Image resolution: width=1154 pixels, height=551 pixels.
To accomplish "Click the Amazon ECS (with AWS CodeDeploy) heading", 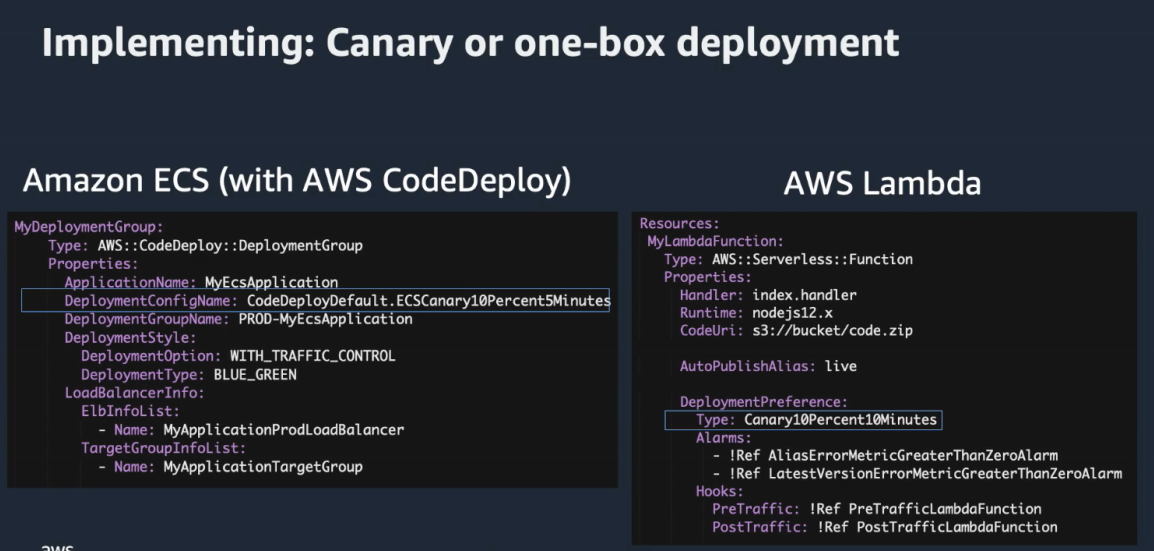I will [x=297, y=180].
